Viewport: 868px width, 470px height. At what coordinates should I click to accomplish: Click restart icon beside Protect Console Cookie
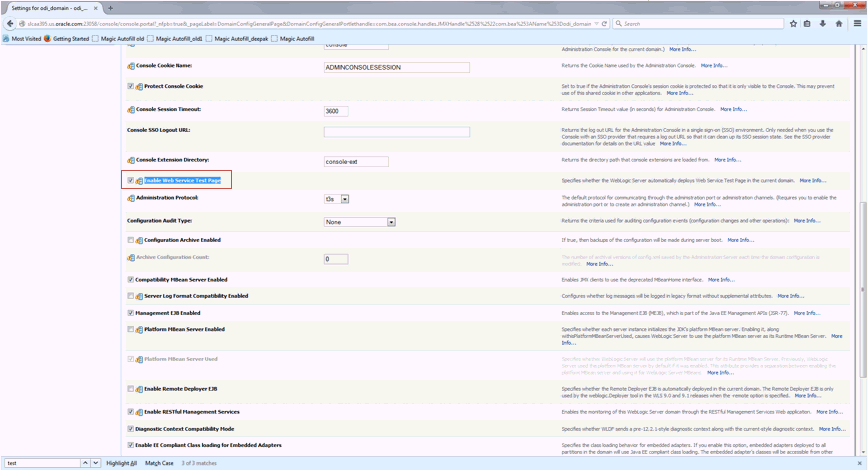click(x=140, y=87)
